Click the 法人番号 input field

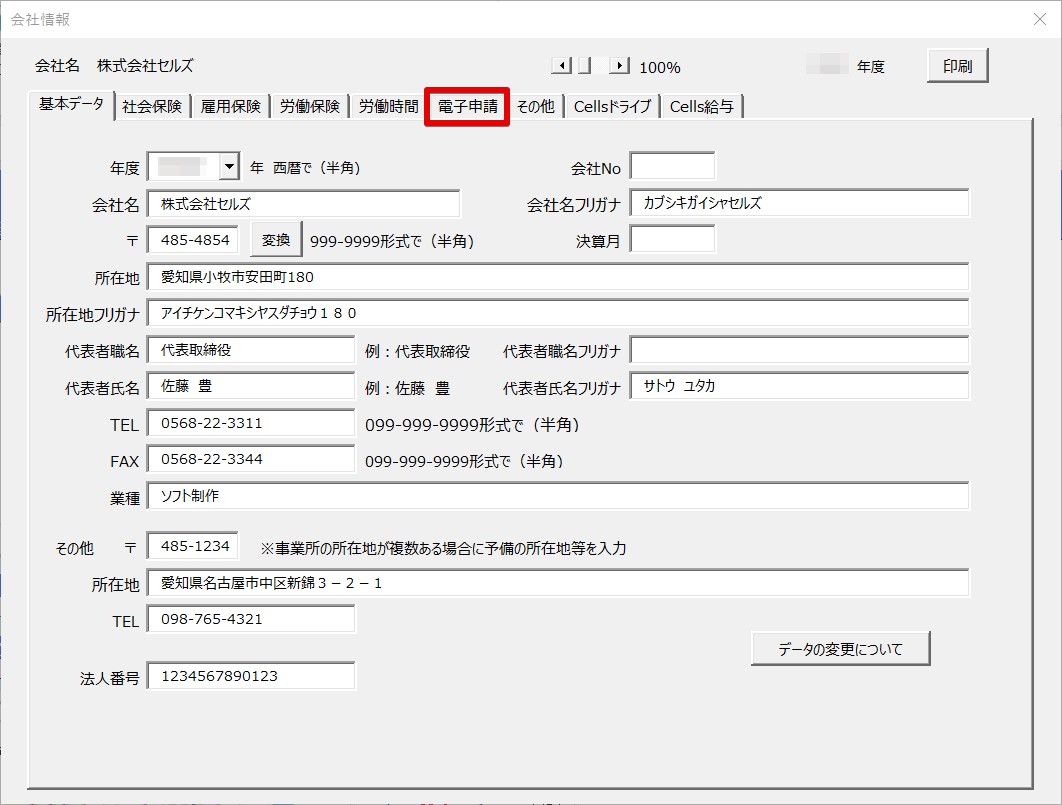[250, 676]
